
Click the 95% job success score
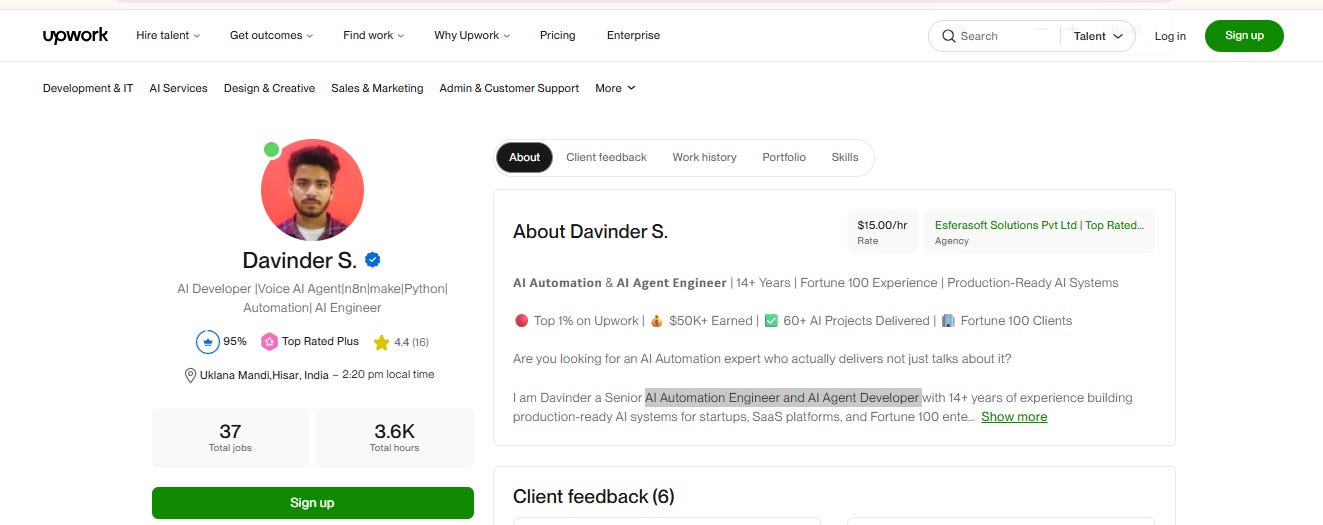tap(235, 342)
